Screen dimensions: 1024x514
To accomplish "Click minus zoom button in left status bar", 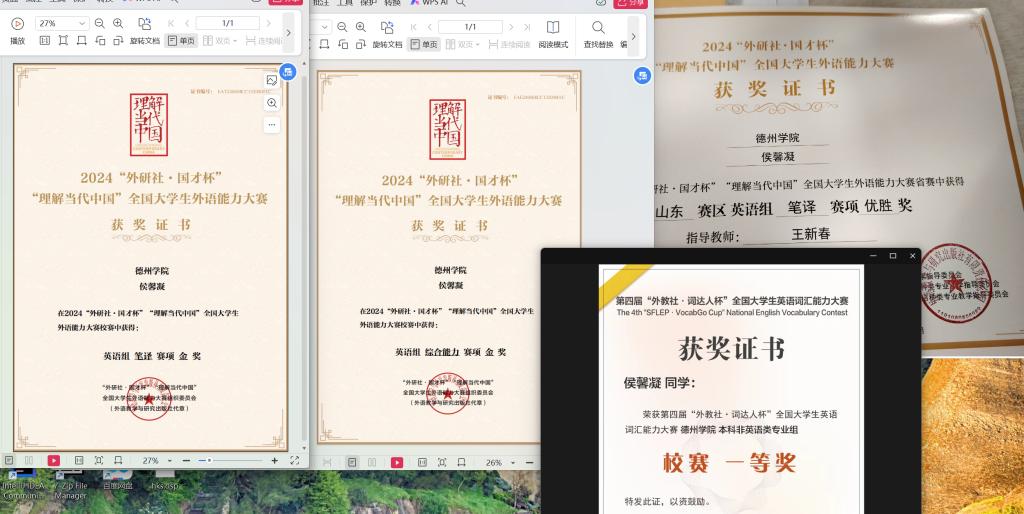I will click(186, 460).
